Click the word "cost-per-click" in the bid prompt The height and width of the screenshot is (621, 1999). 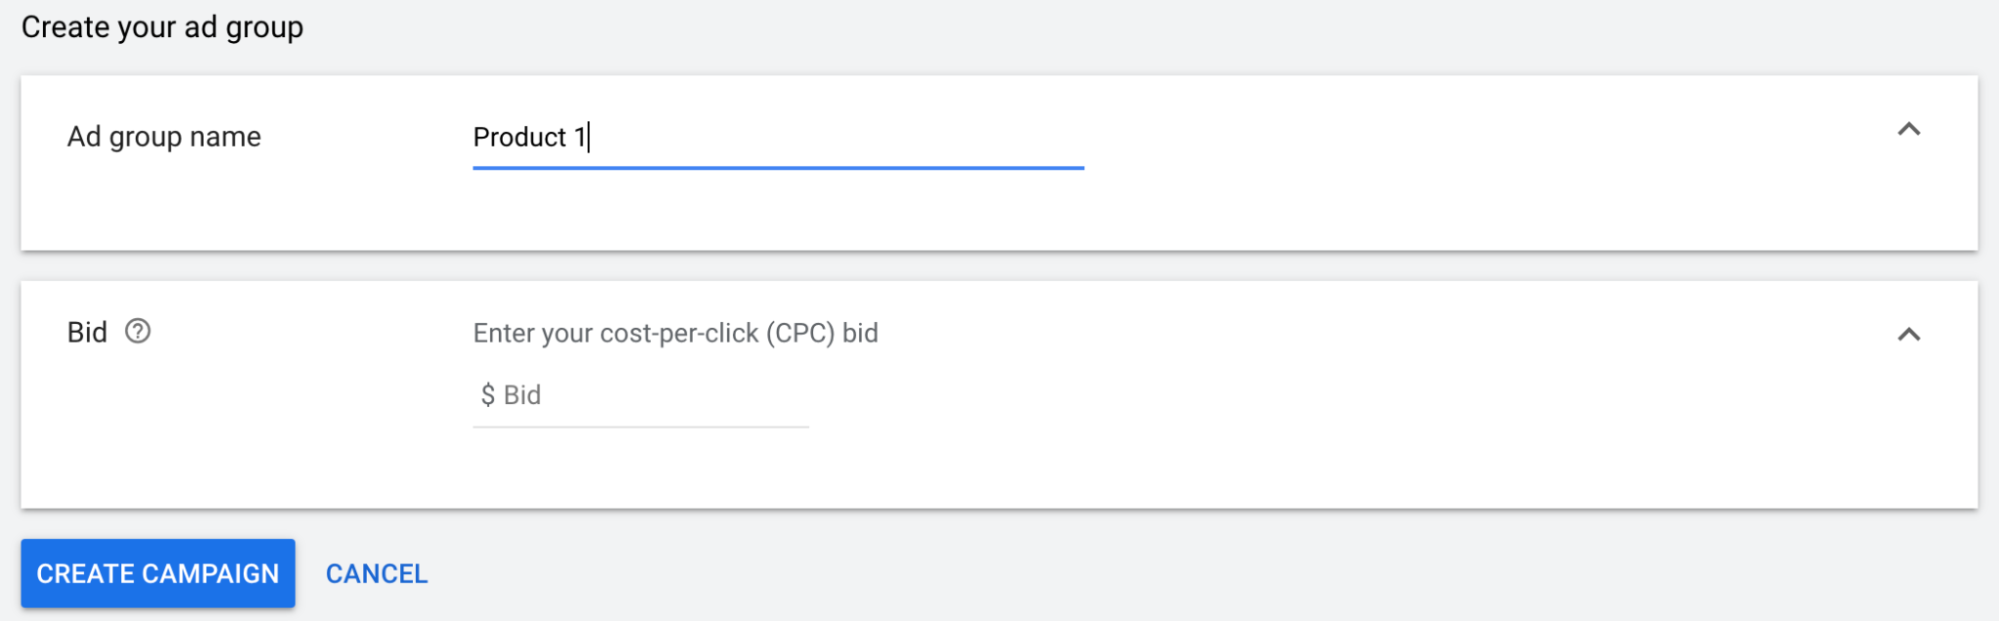(x=679, y=333)
